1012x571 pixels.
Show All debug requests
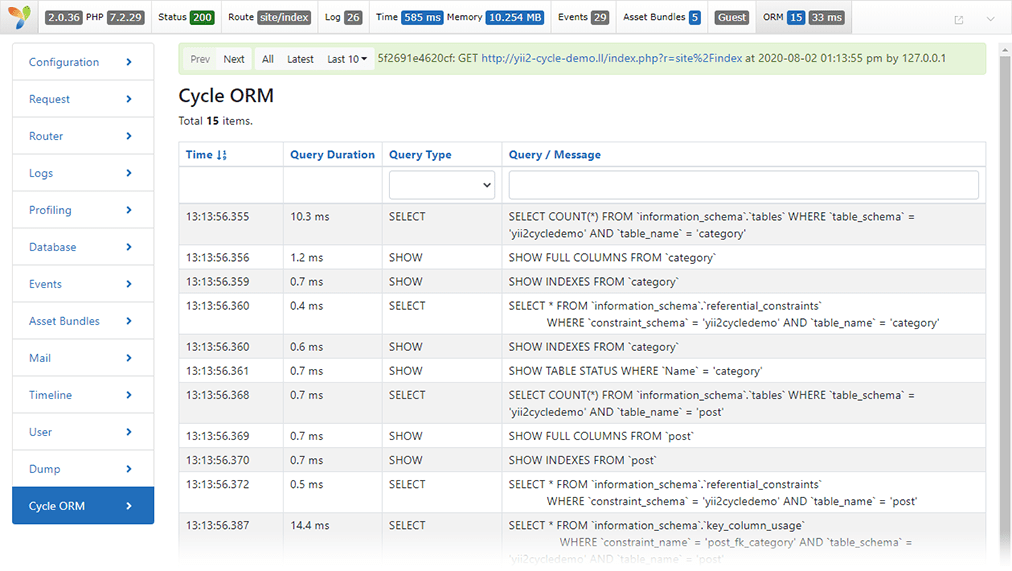pos(268,59)
